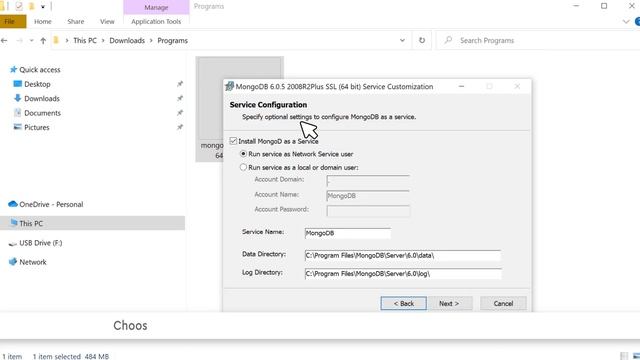Click This PC in address breadcrumb
This screenshot has width=640, height=360.
tap(85, 40)
